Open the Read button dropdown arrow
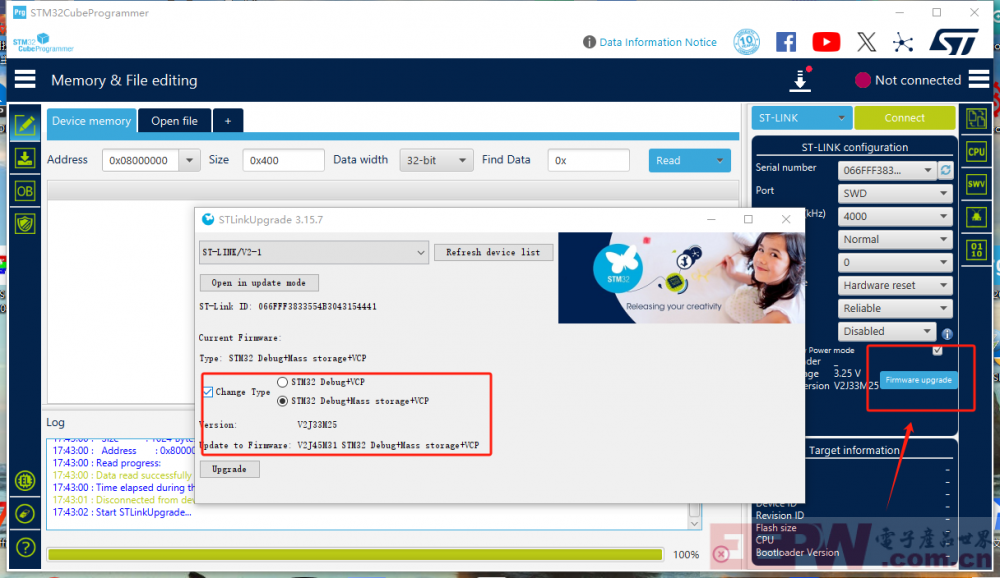 [x=719, y=160]
